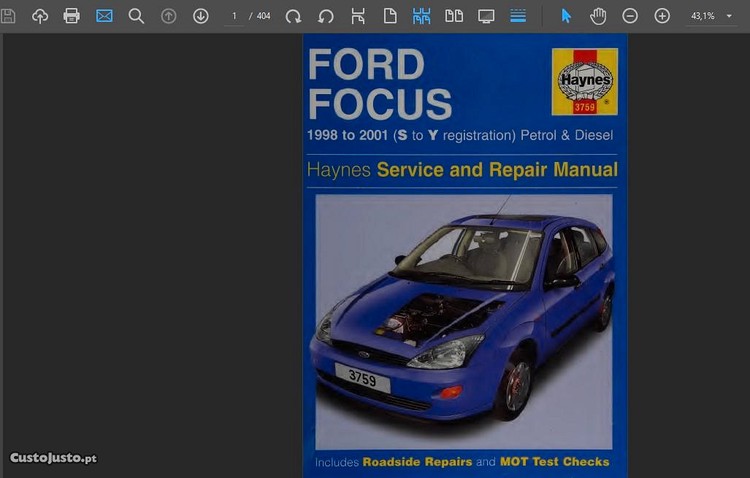Open the search magnifier tool
The height and width of the screenshot is (478, 750).
136,16
